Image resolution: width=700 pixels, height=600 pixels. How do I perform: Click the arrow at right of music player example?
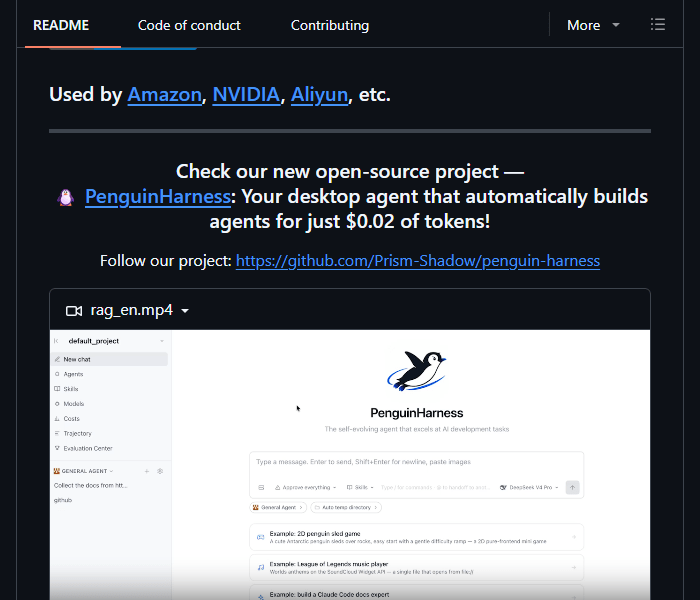[574, 567]
